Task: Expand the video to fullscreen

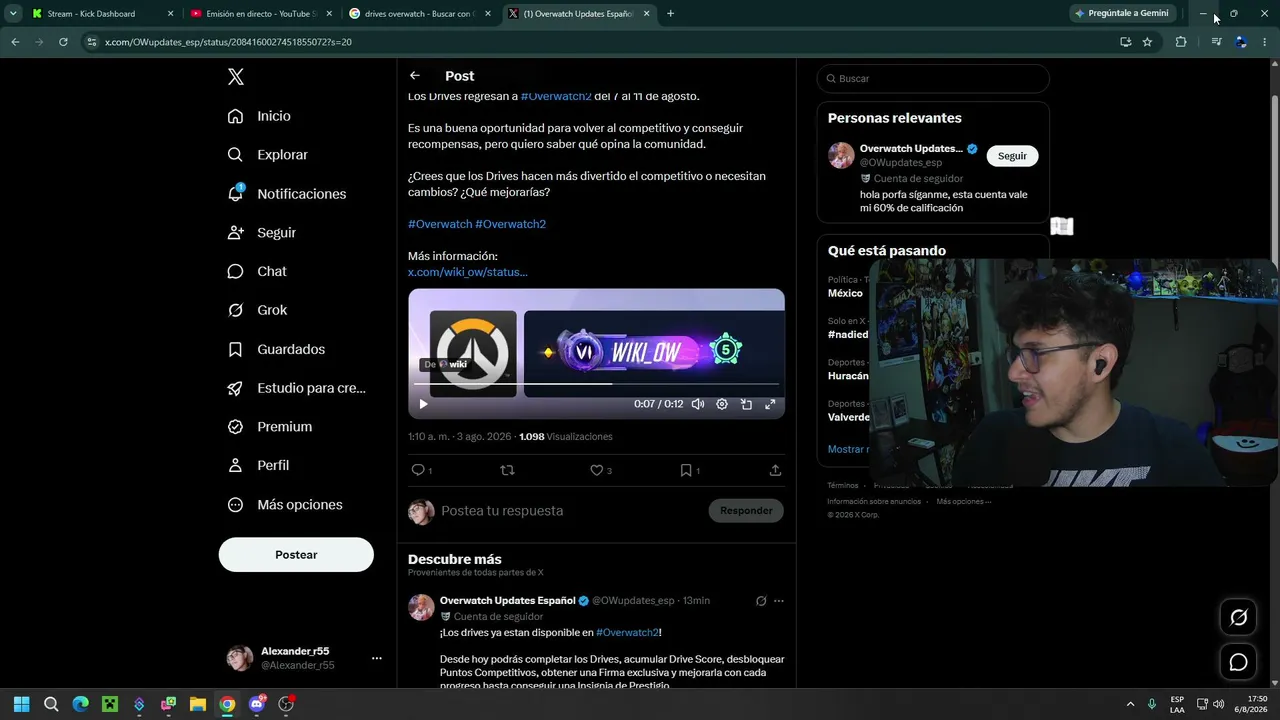Action: [770, 404]
